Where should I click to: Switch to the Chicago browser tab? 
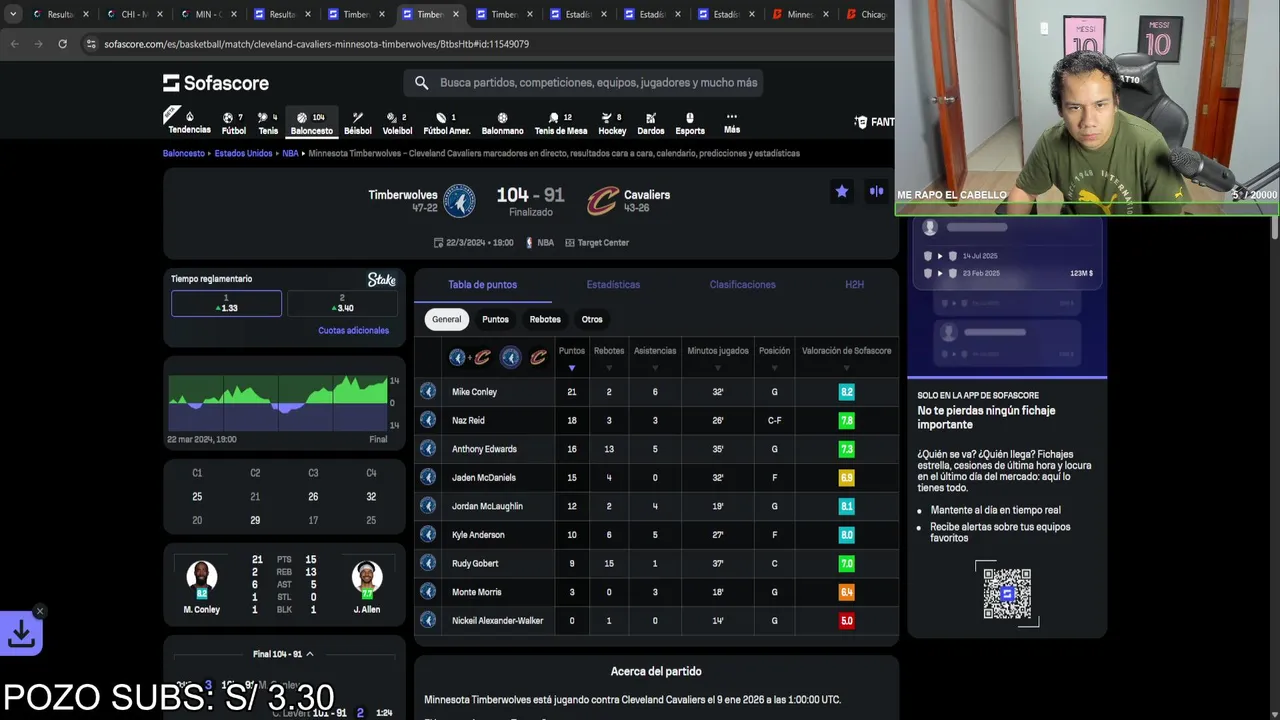point(866,14)
